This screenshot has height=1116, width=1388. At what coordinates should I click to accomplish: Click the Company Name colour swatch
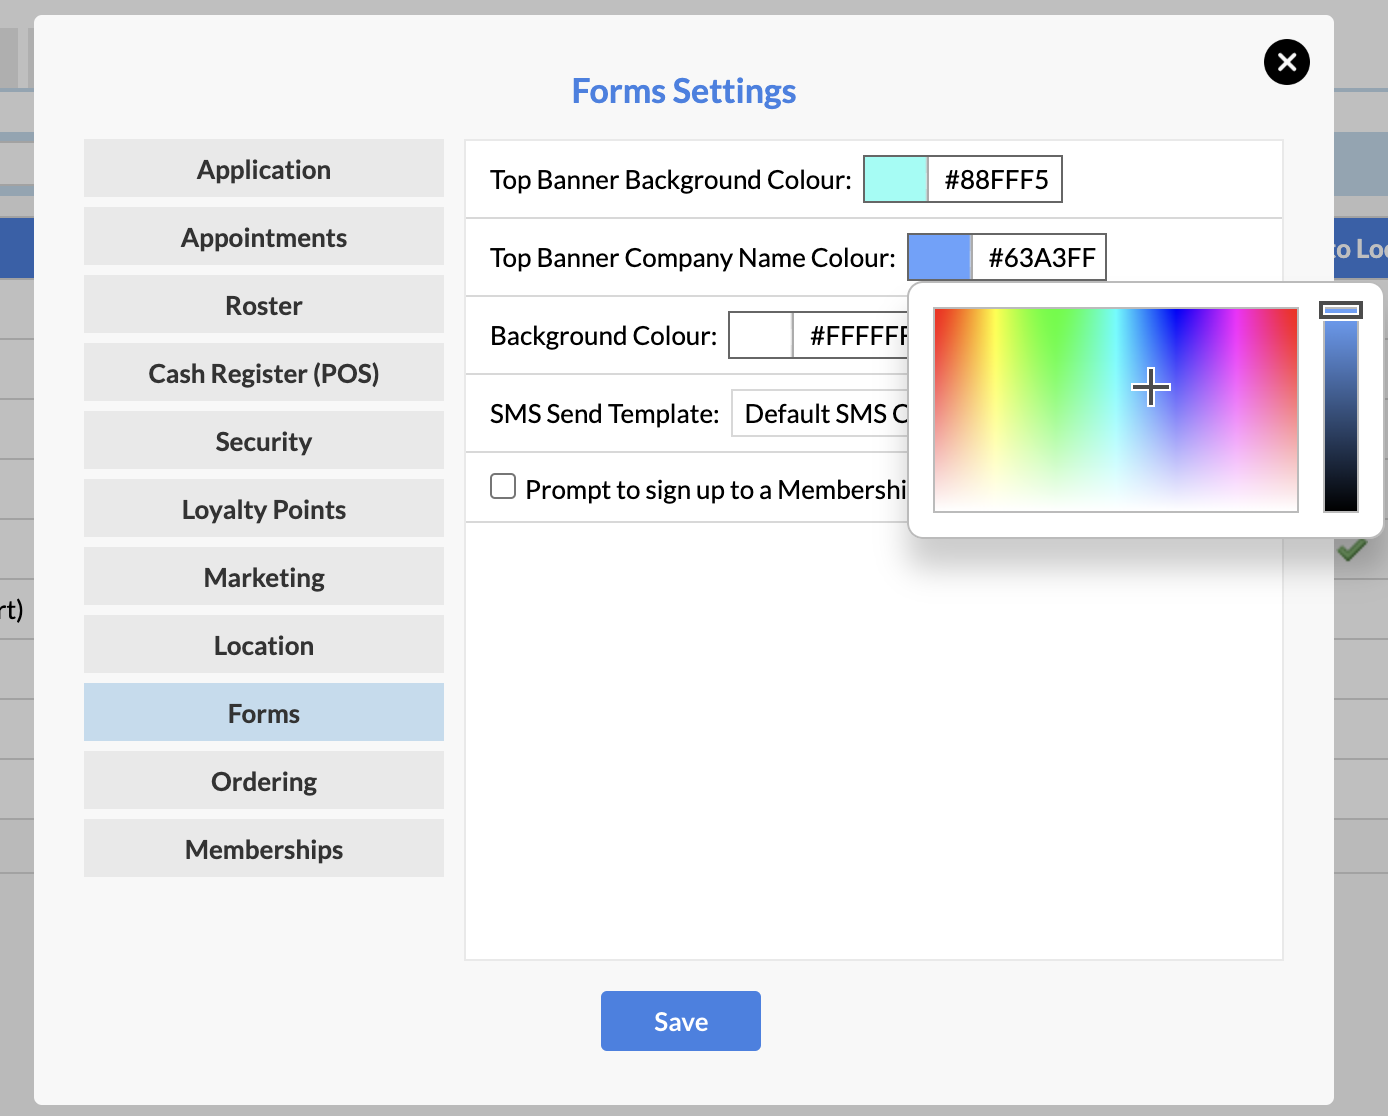click(939, 257)
